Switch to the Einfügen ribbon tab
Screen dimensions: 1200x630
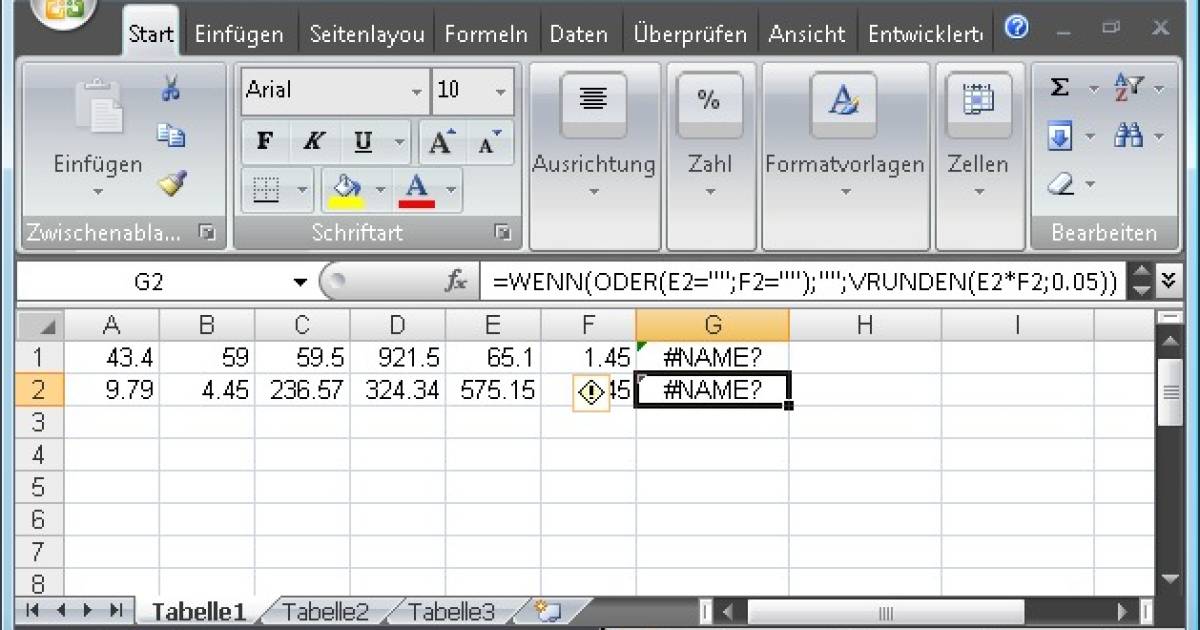pyautogui.click(x=239, y=34)
